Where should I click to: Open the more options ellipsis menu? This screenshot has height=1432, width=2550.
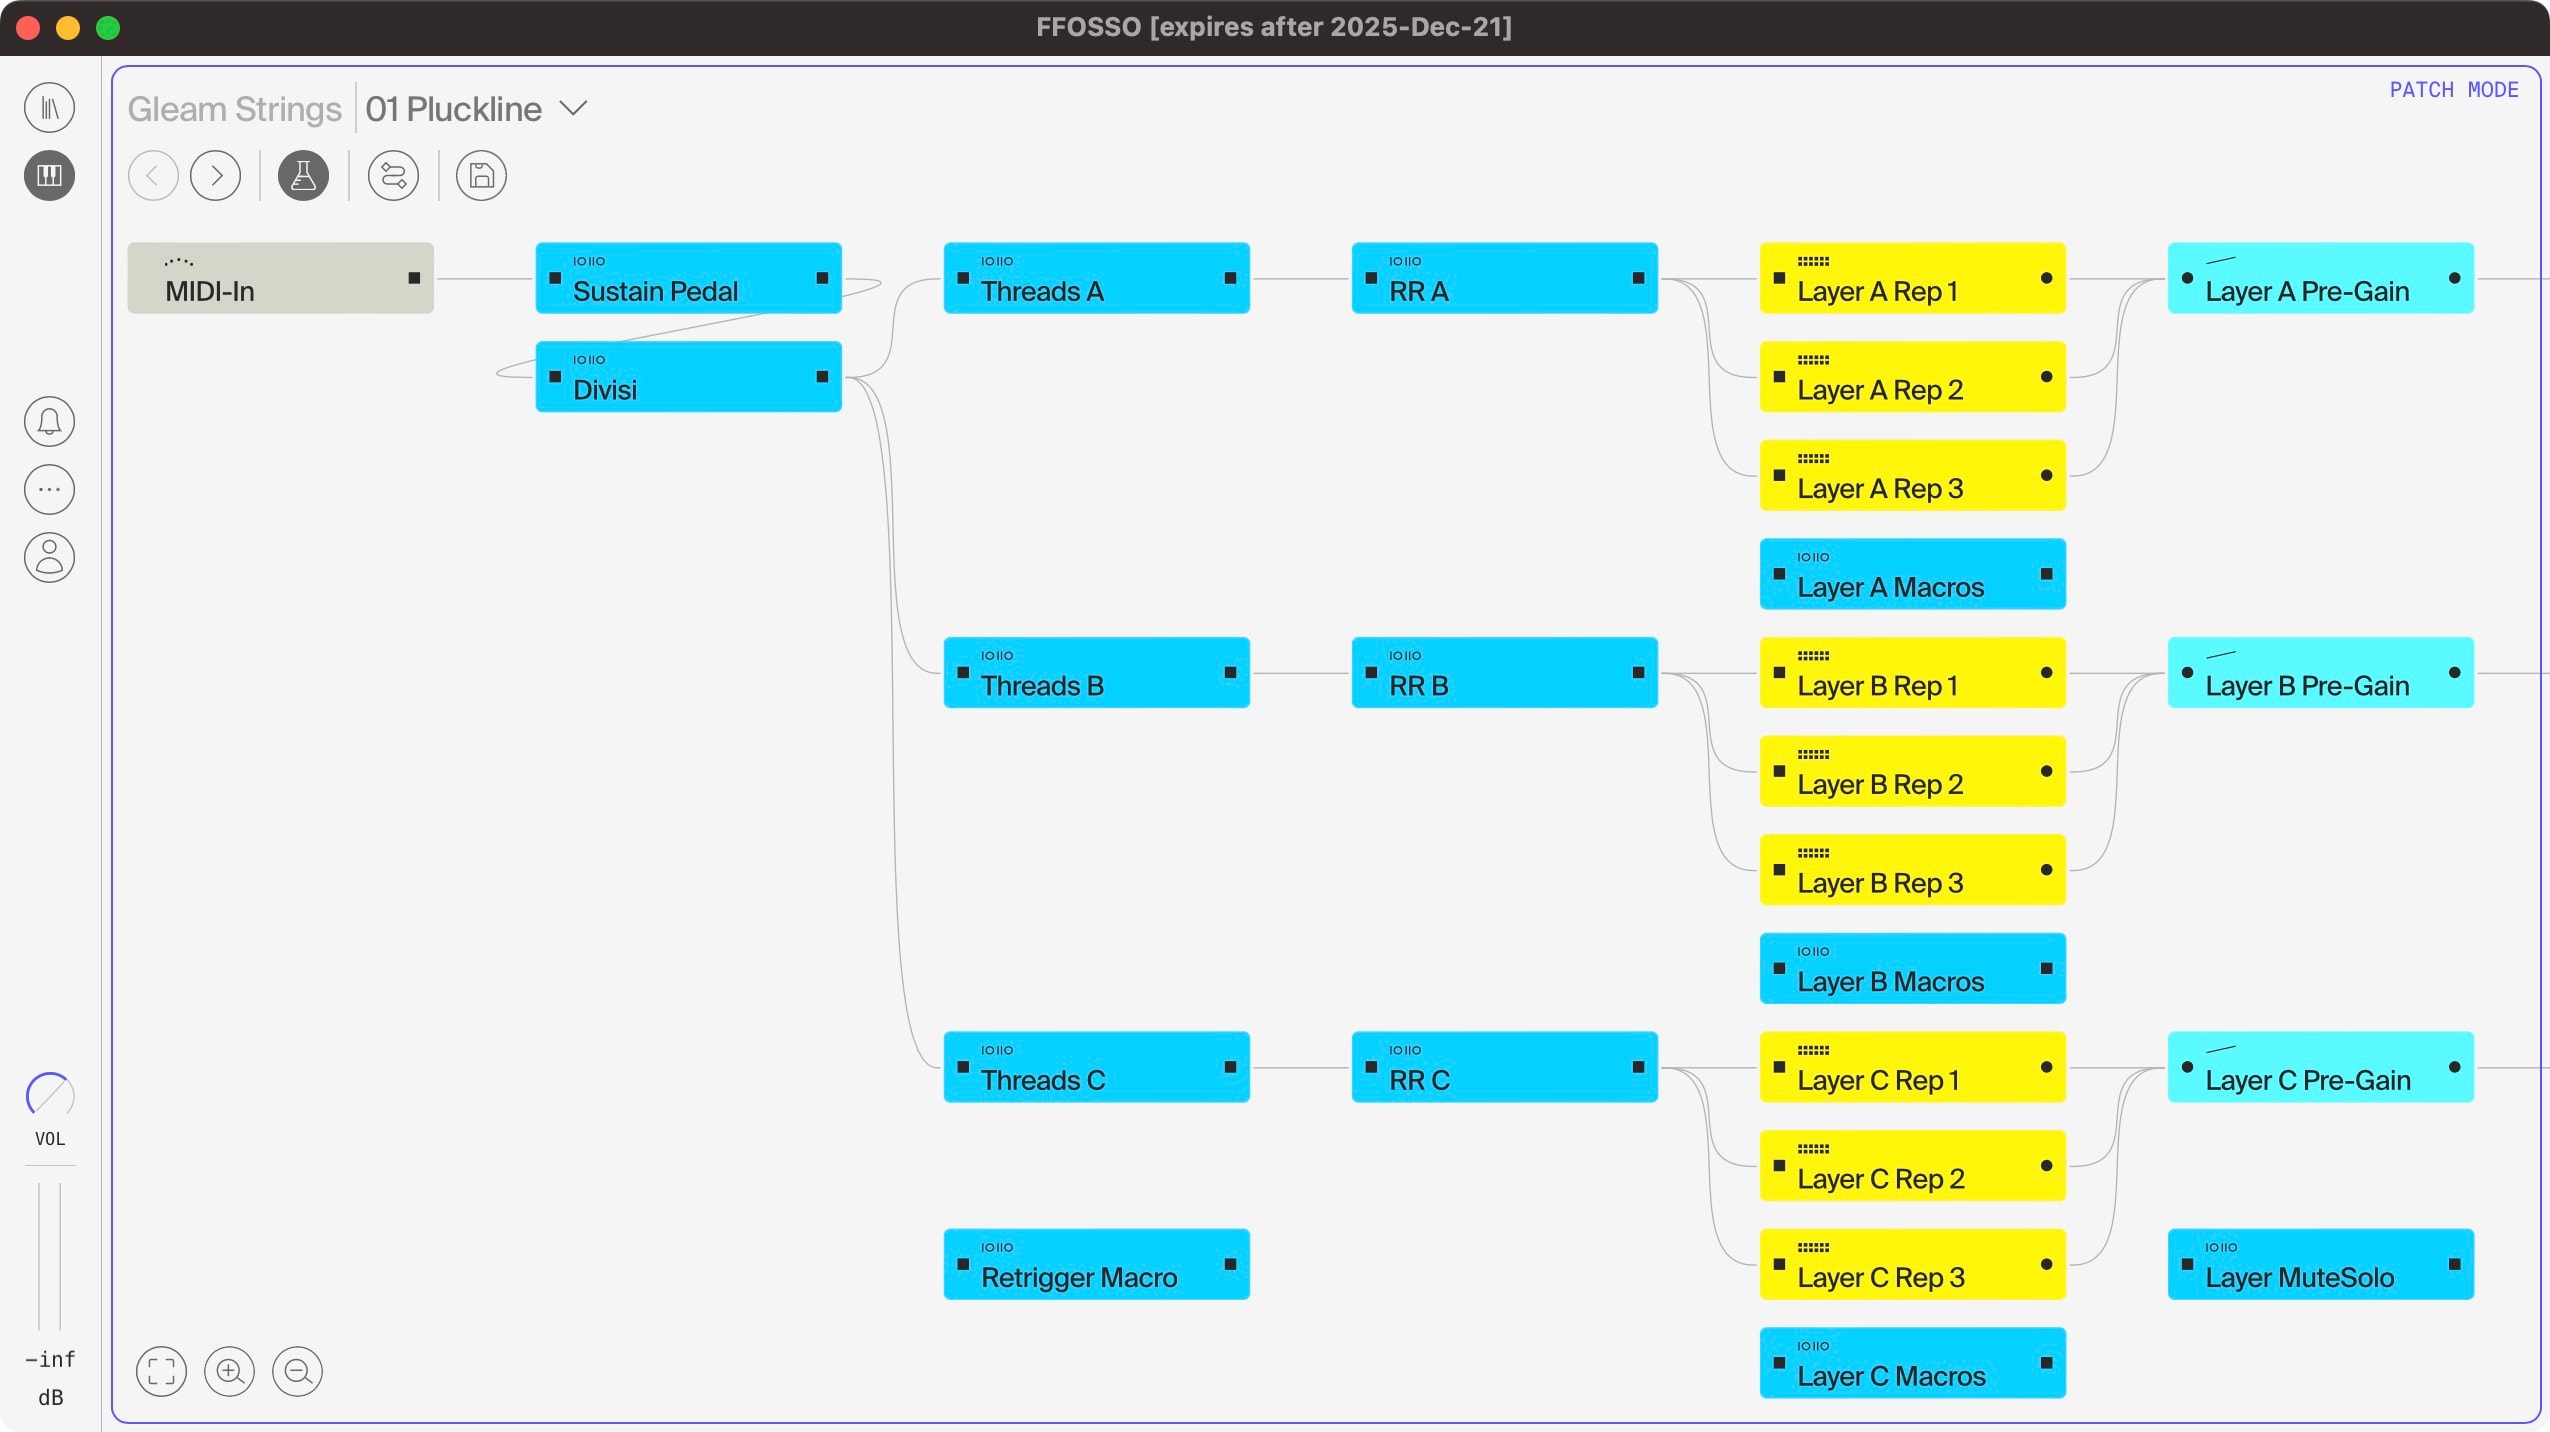click(49, 489)
